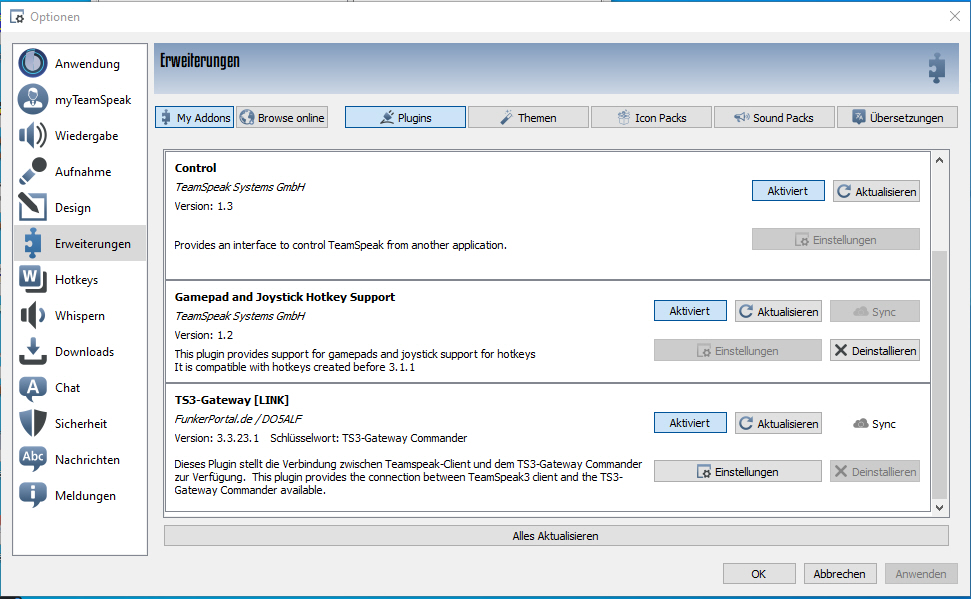Toggle Aktiviert for Gamepad and Joystick plugin
Screen dimensions: 971x599
pos(690,311)
